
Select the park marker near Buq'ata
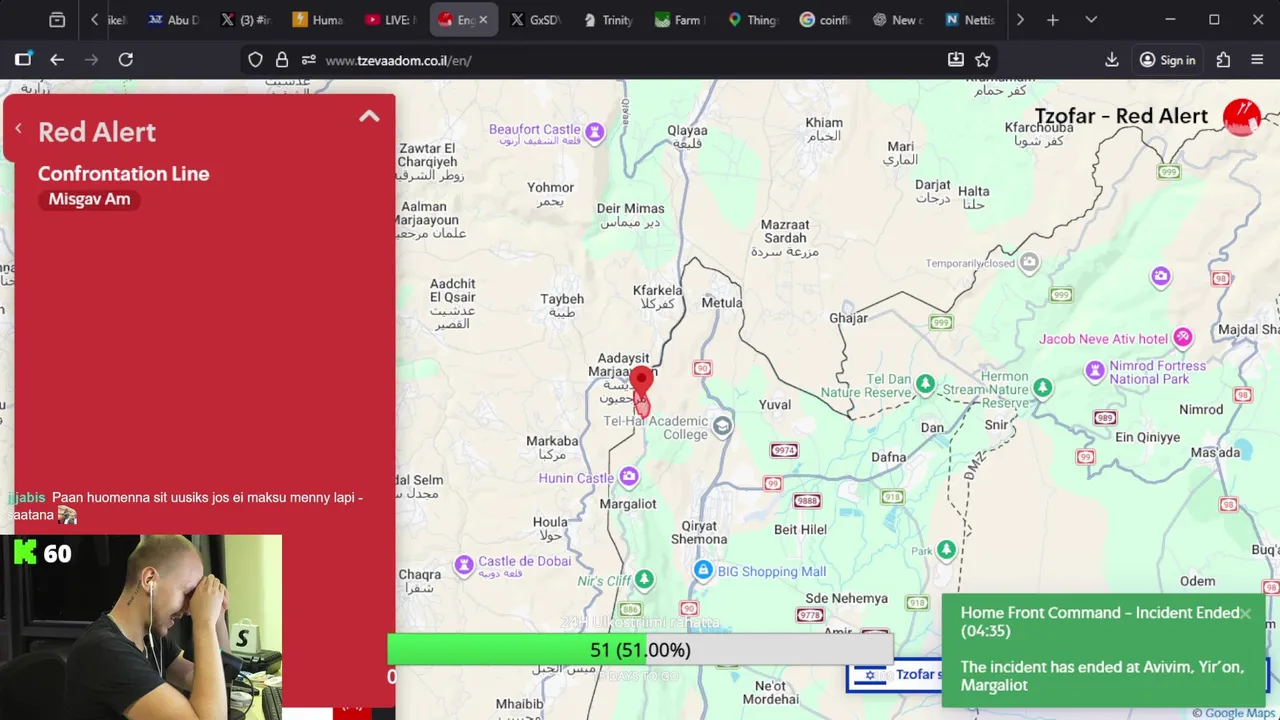947,550
